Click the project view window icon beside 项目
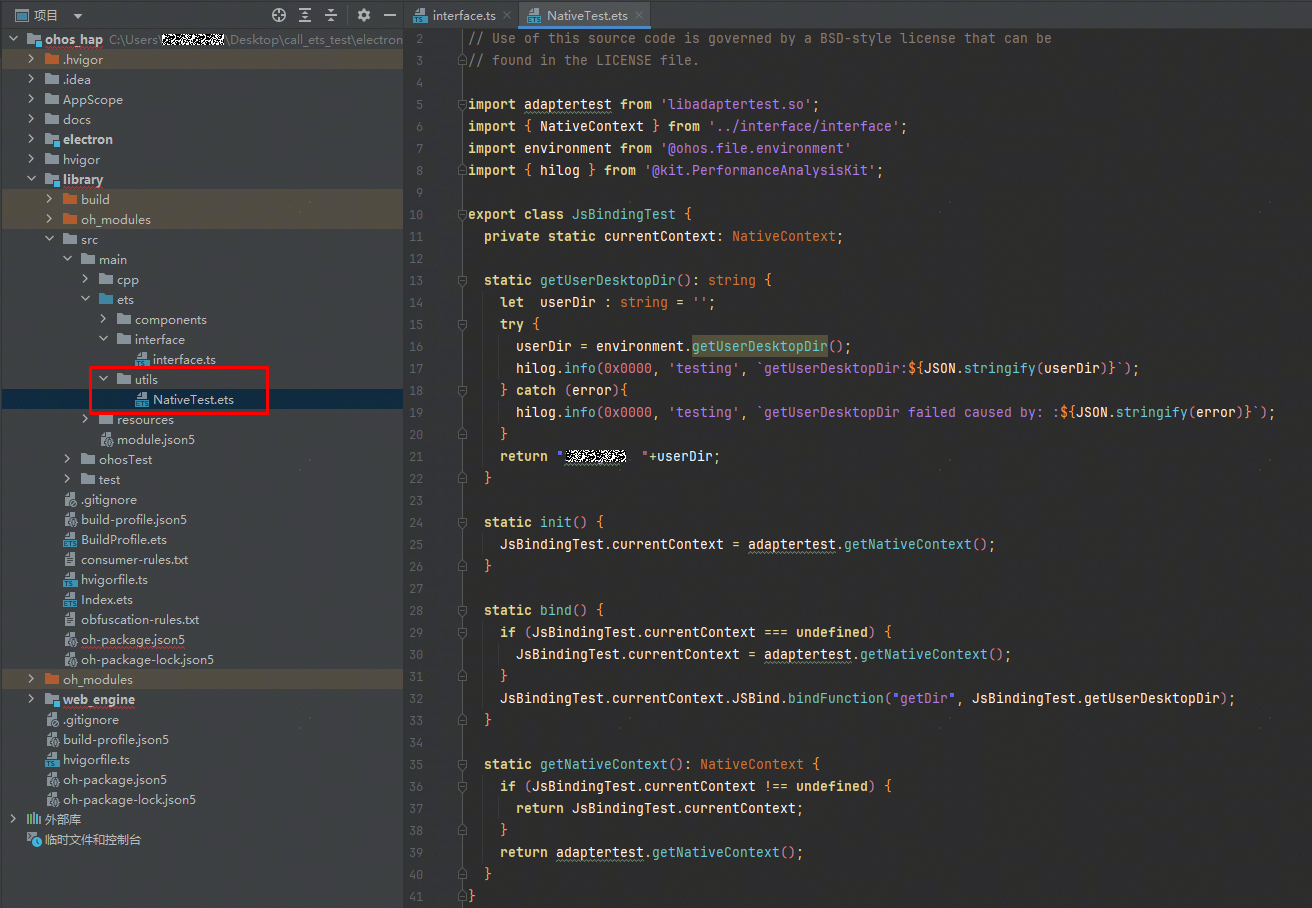The height and width of the screenshot is (908, 1312). click(21, 15)
